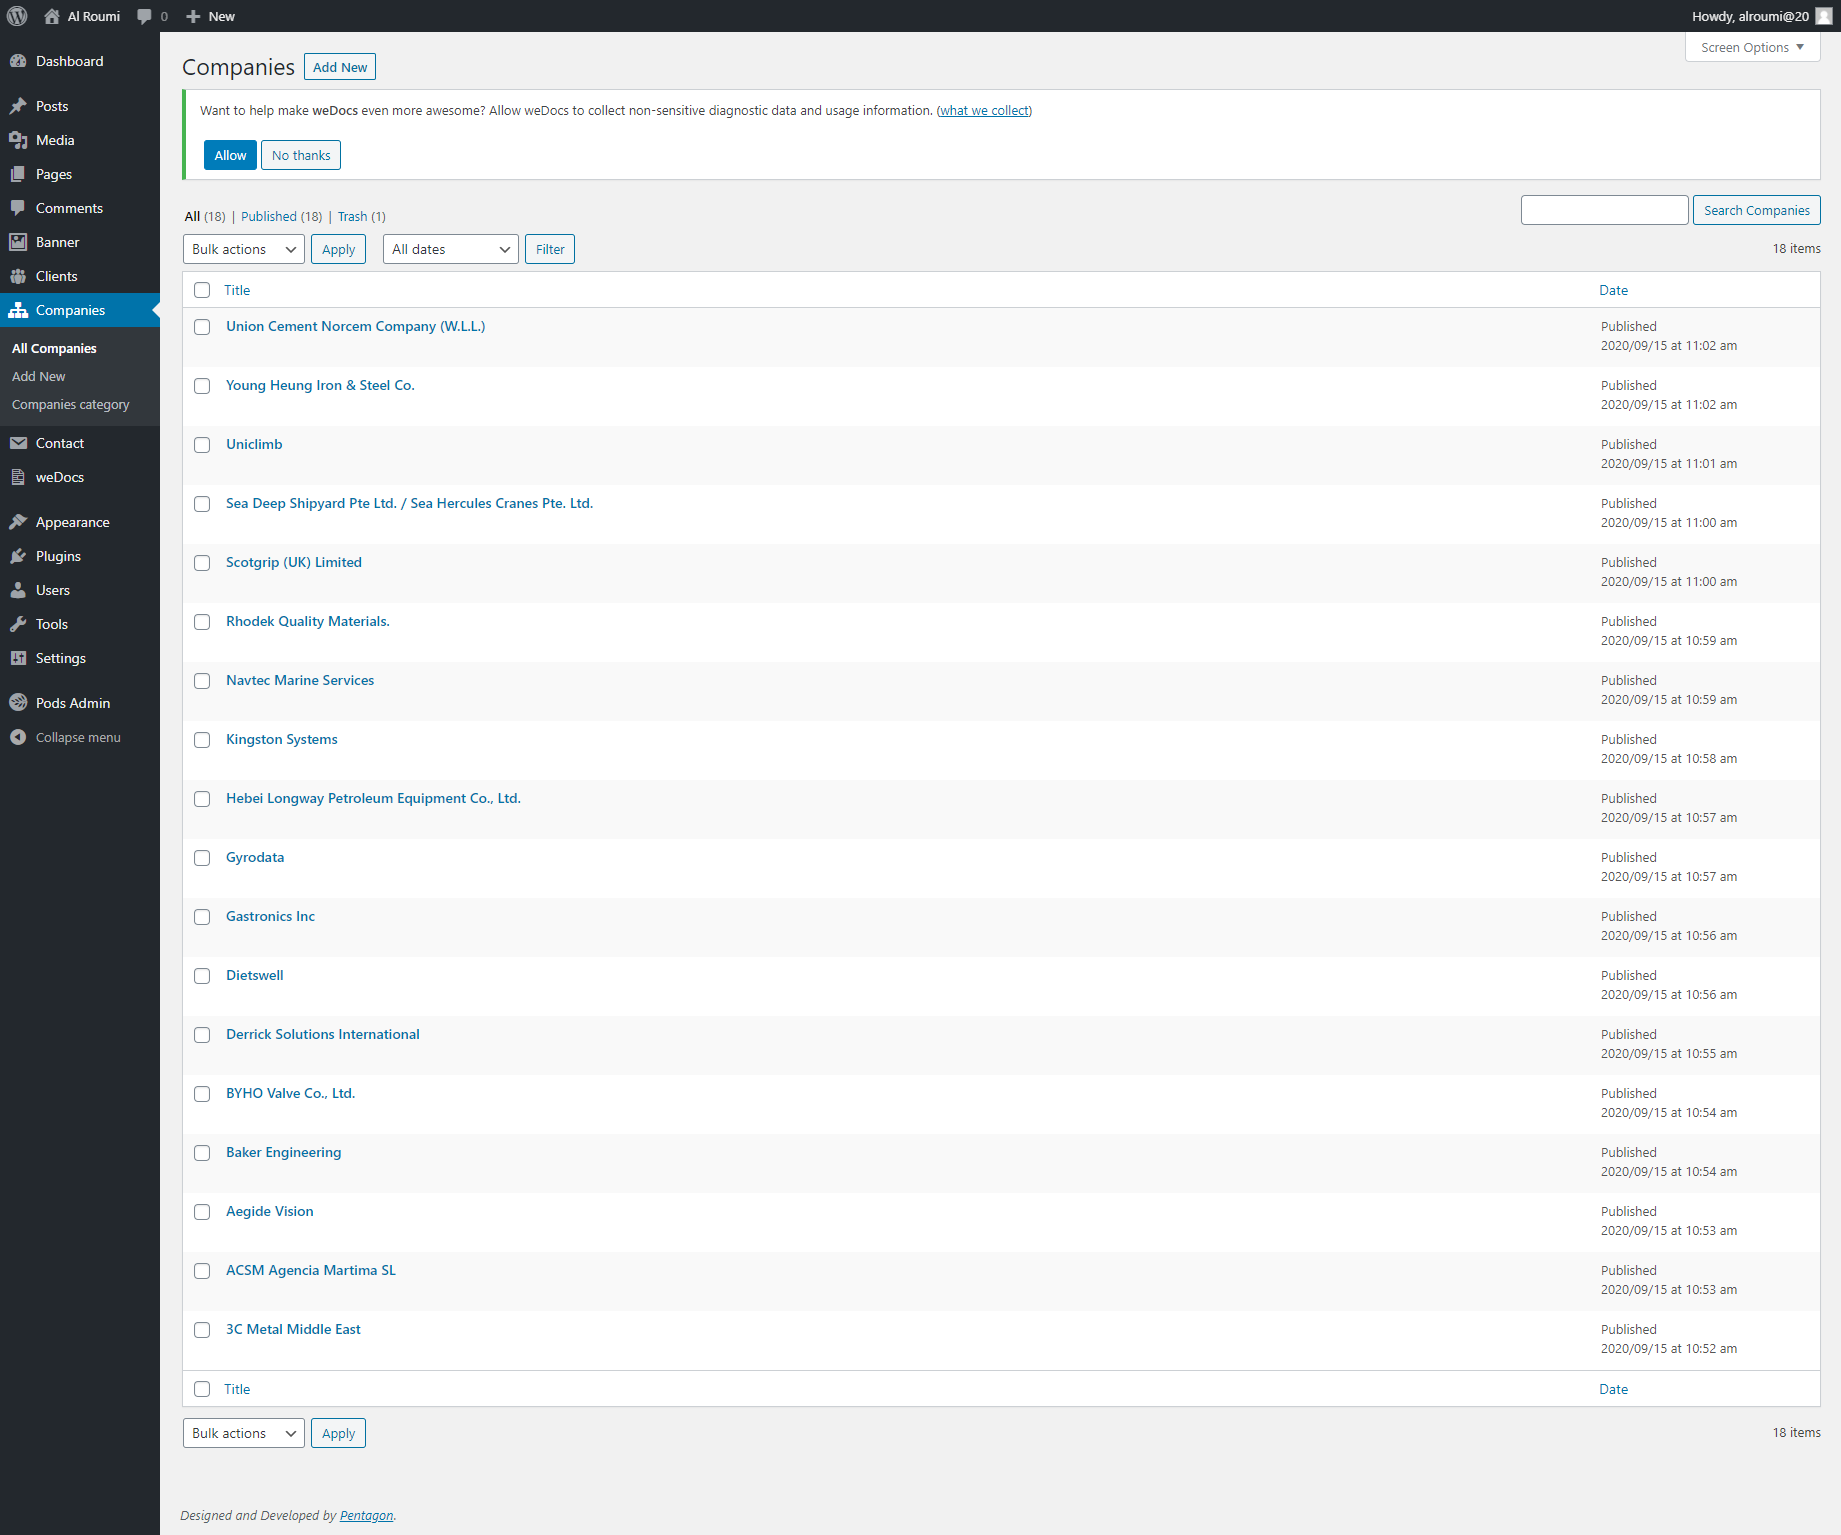The height and width of the screenshot is (1535, 1841).
Task: Click the Contact envelope icon
Action: coord(18,443)
